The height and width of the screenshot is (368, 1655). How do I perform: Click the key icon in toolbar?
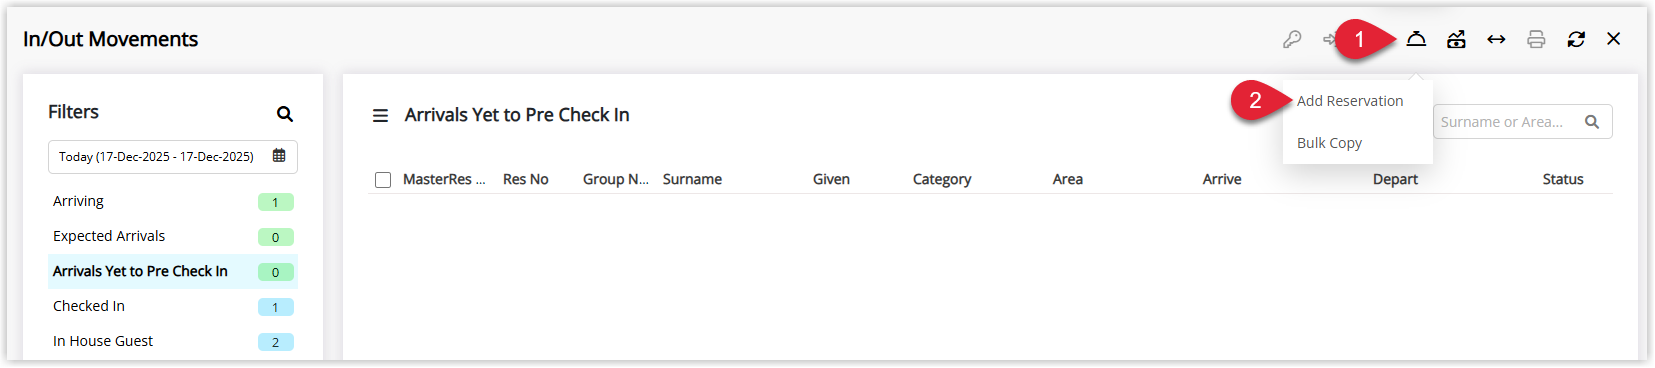pos(1292,39)
